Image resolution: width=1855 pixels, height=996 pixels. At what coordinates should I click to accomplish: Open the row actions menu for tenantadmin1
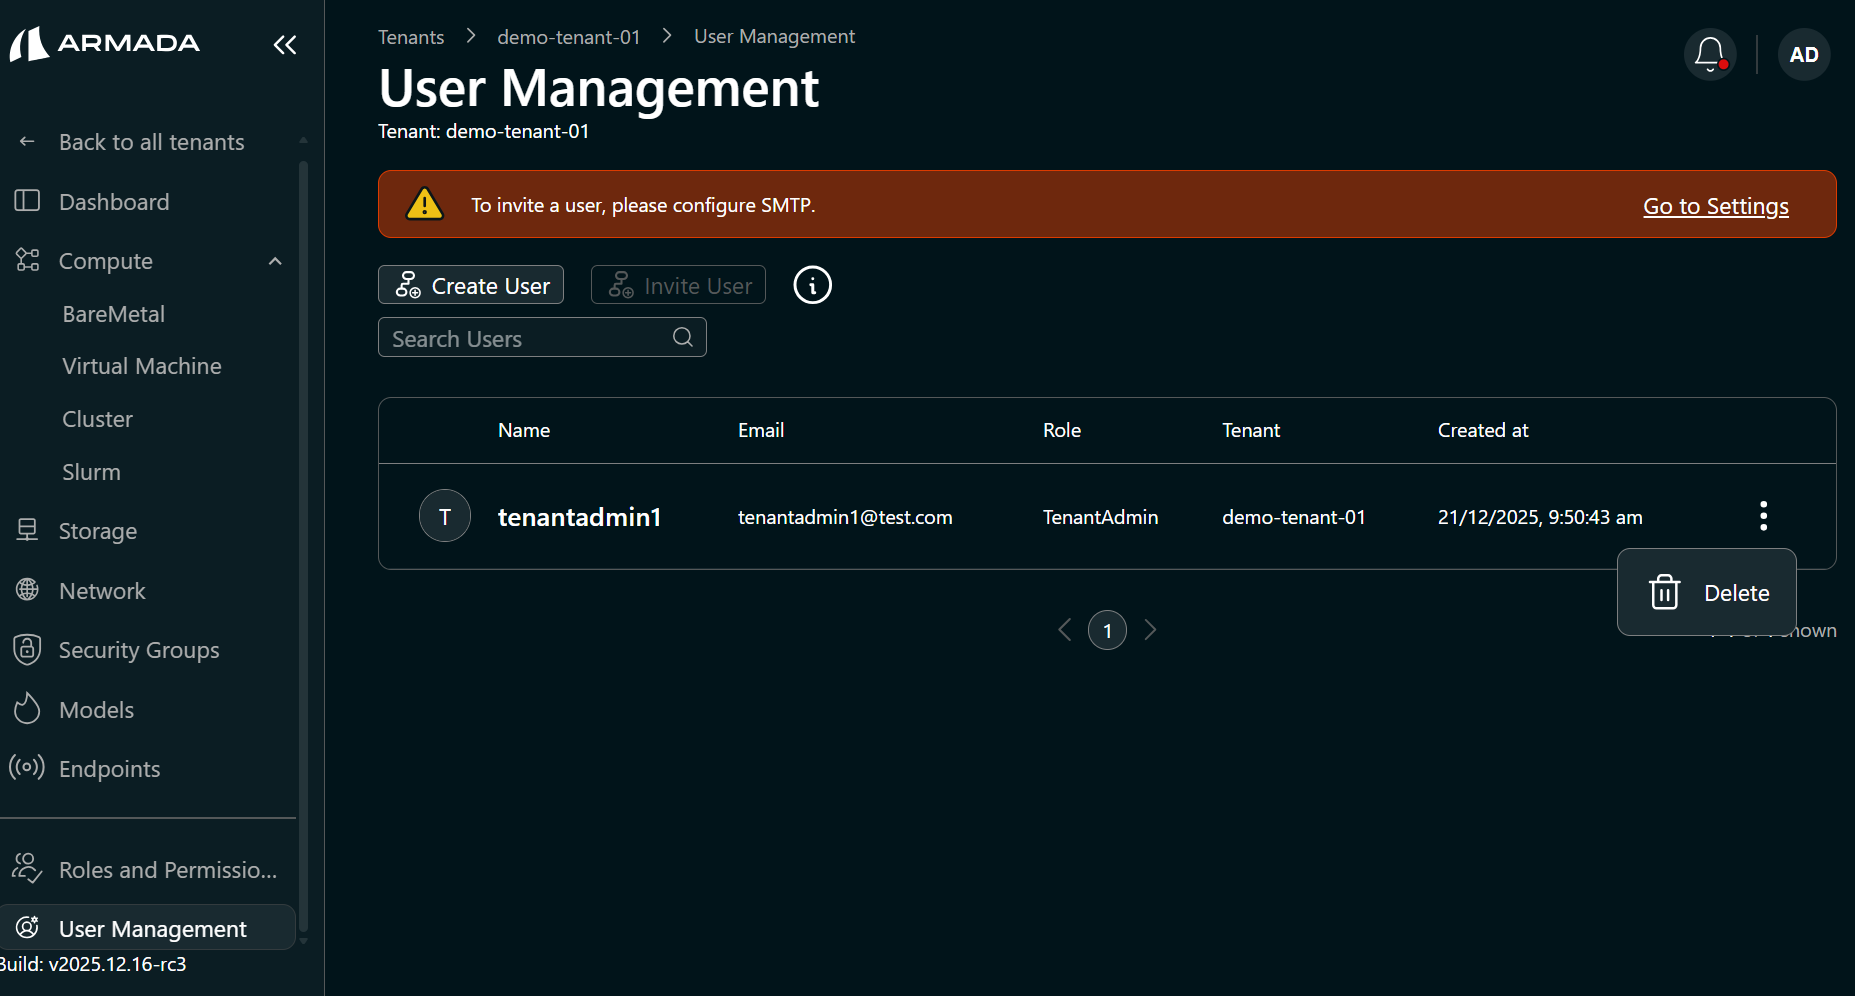point(1763,516)
